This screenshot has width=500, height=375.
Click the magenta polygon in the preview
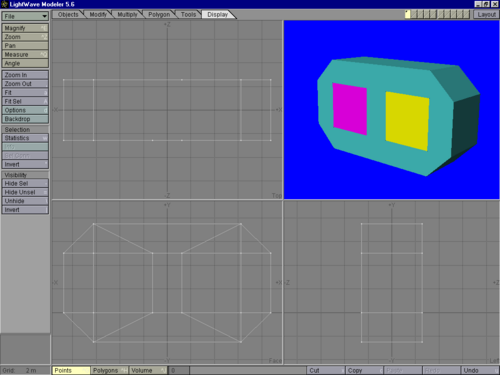pyautogui.click(x=350, y=109)
